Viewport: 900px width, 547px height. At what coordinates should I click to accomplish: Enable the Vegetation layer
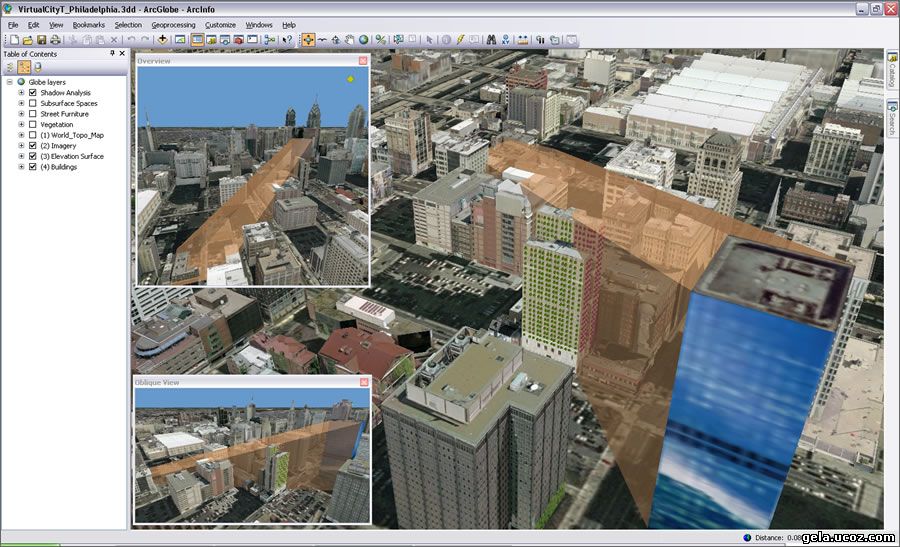tap(33, 124)
